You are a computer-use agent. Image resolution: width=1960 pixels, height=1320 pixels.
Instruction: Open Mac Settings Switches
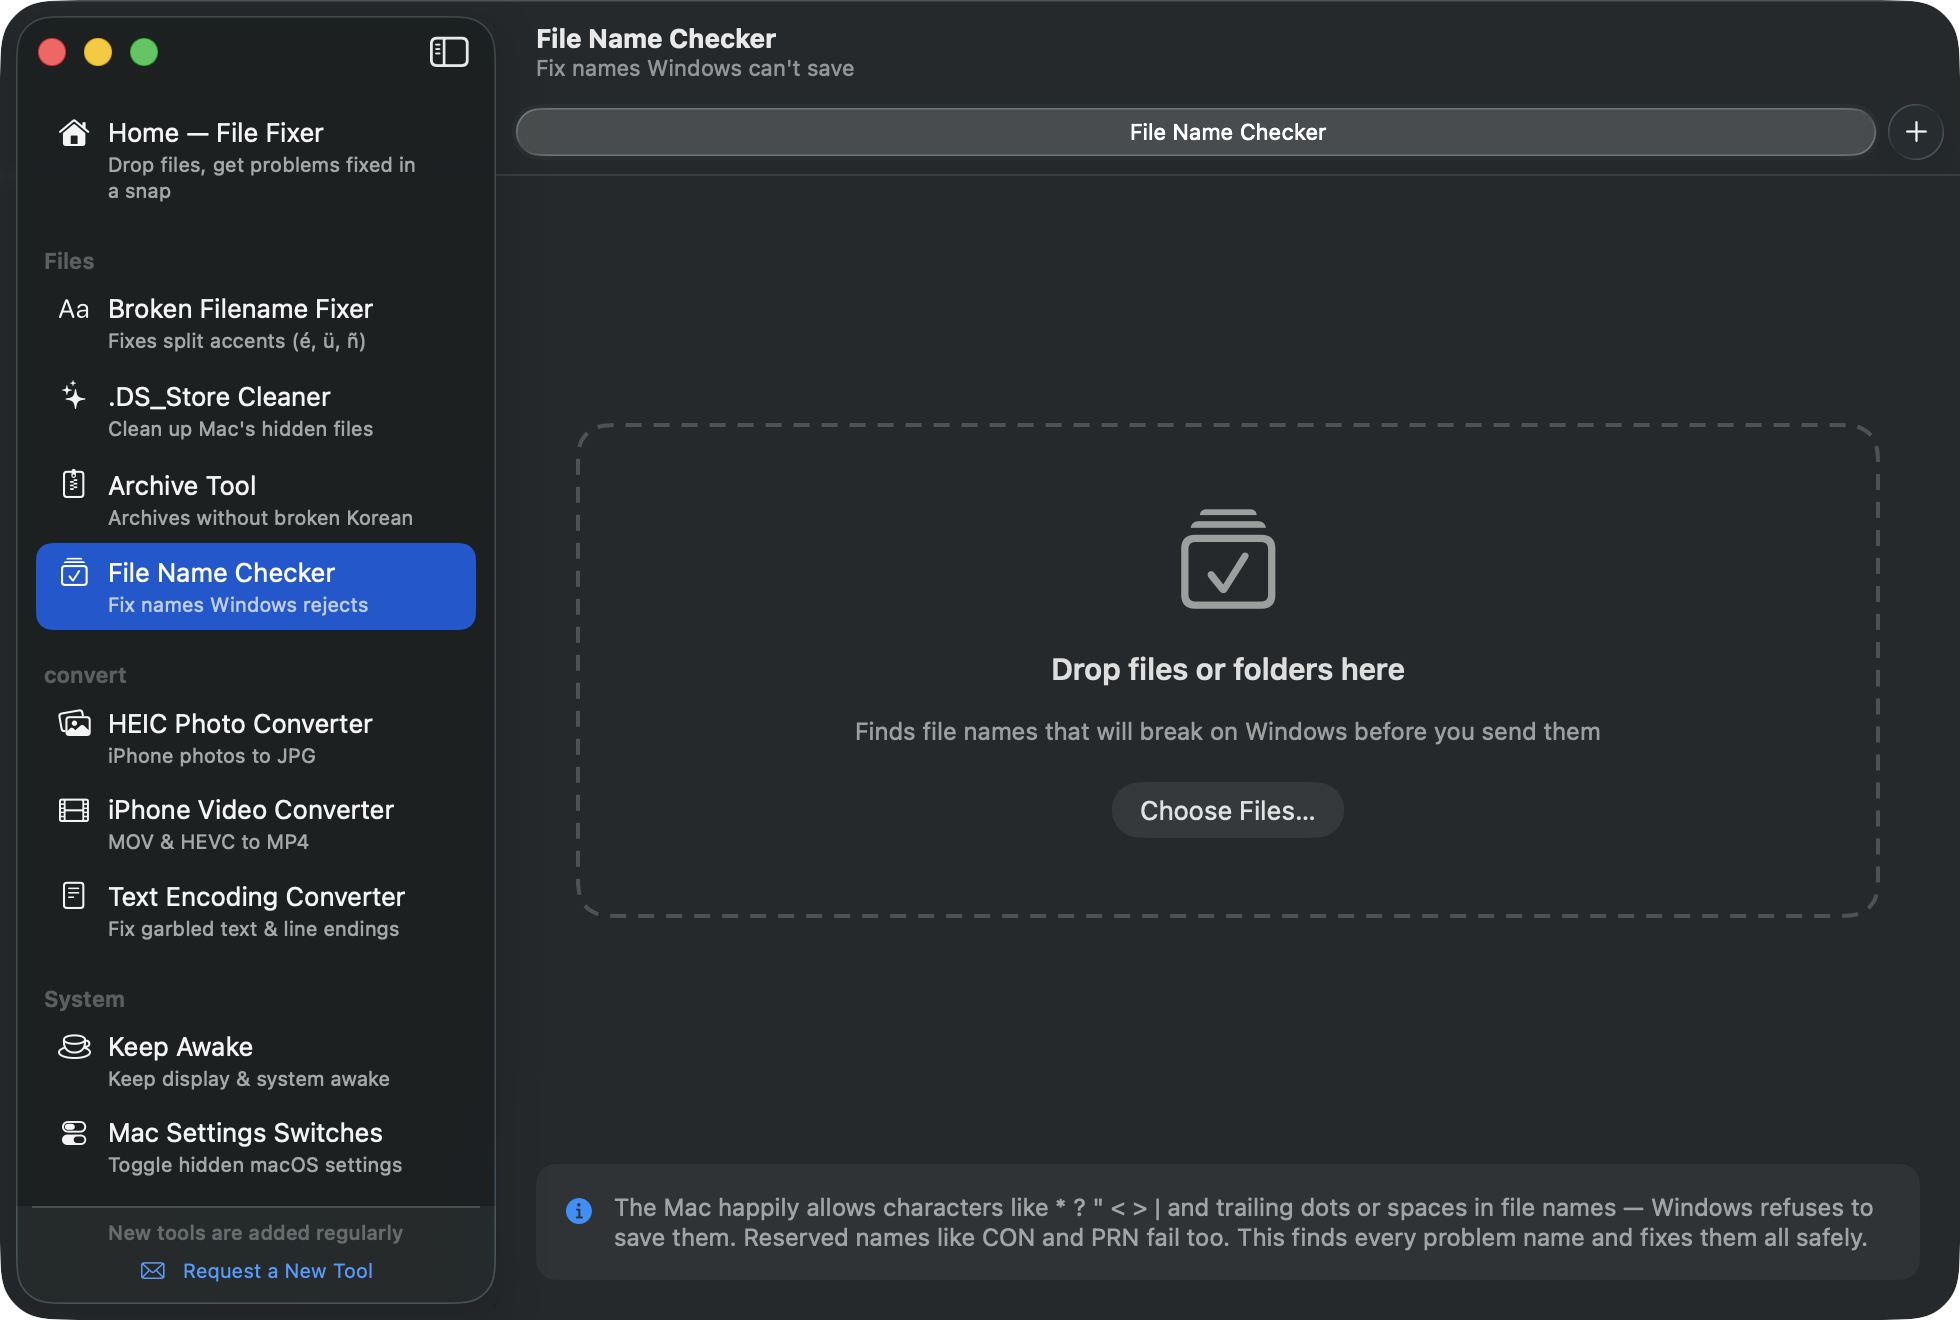tap(256, 1147)
